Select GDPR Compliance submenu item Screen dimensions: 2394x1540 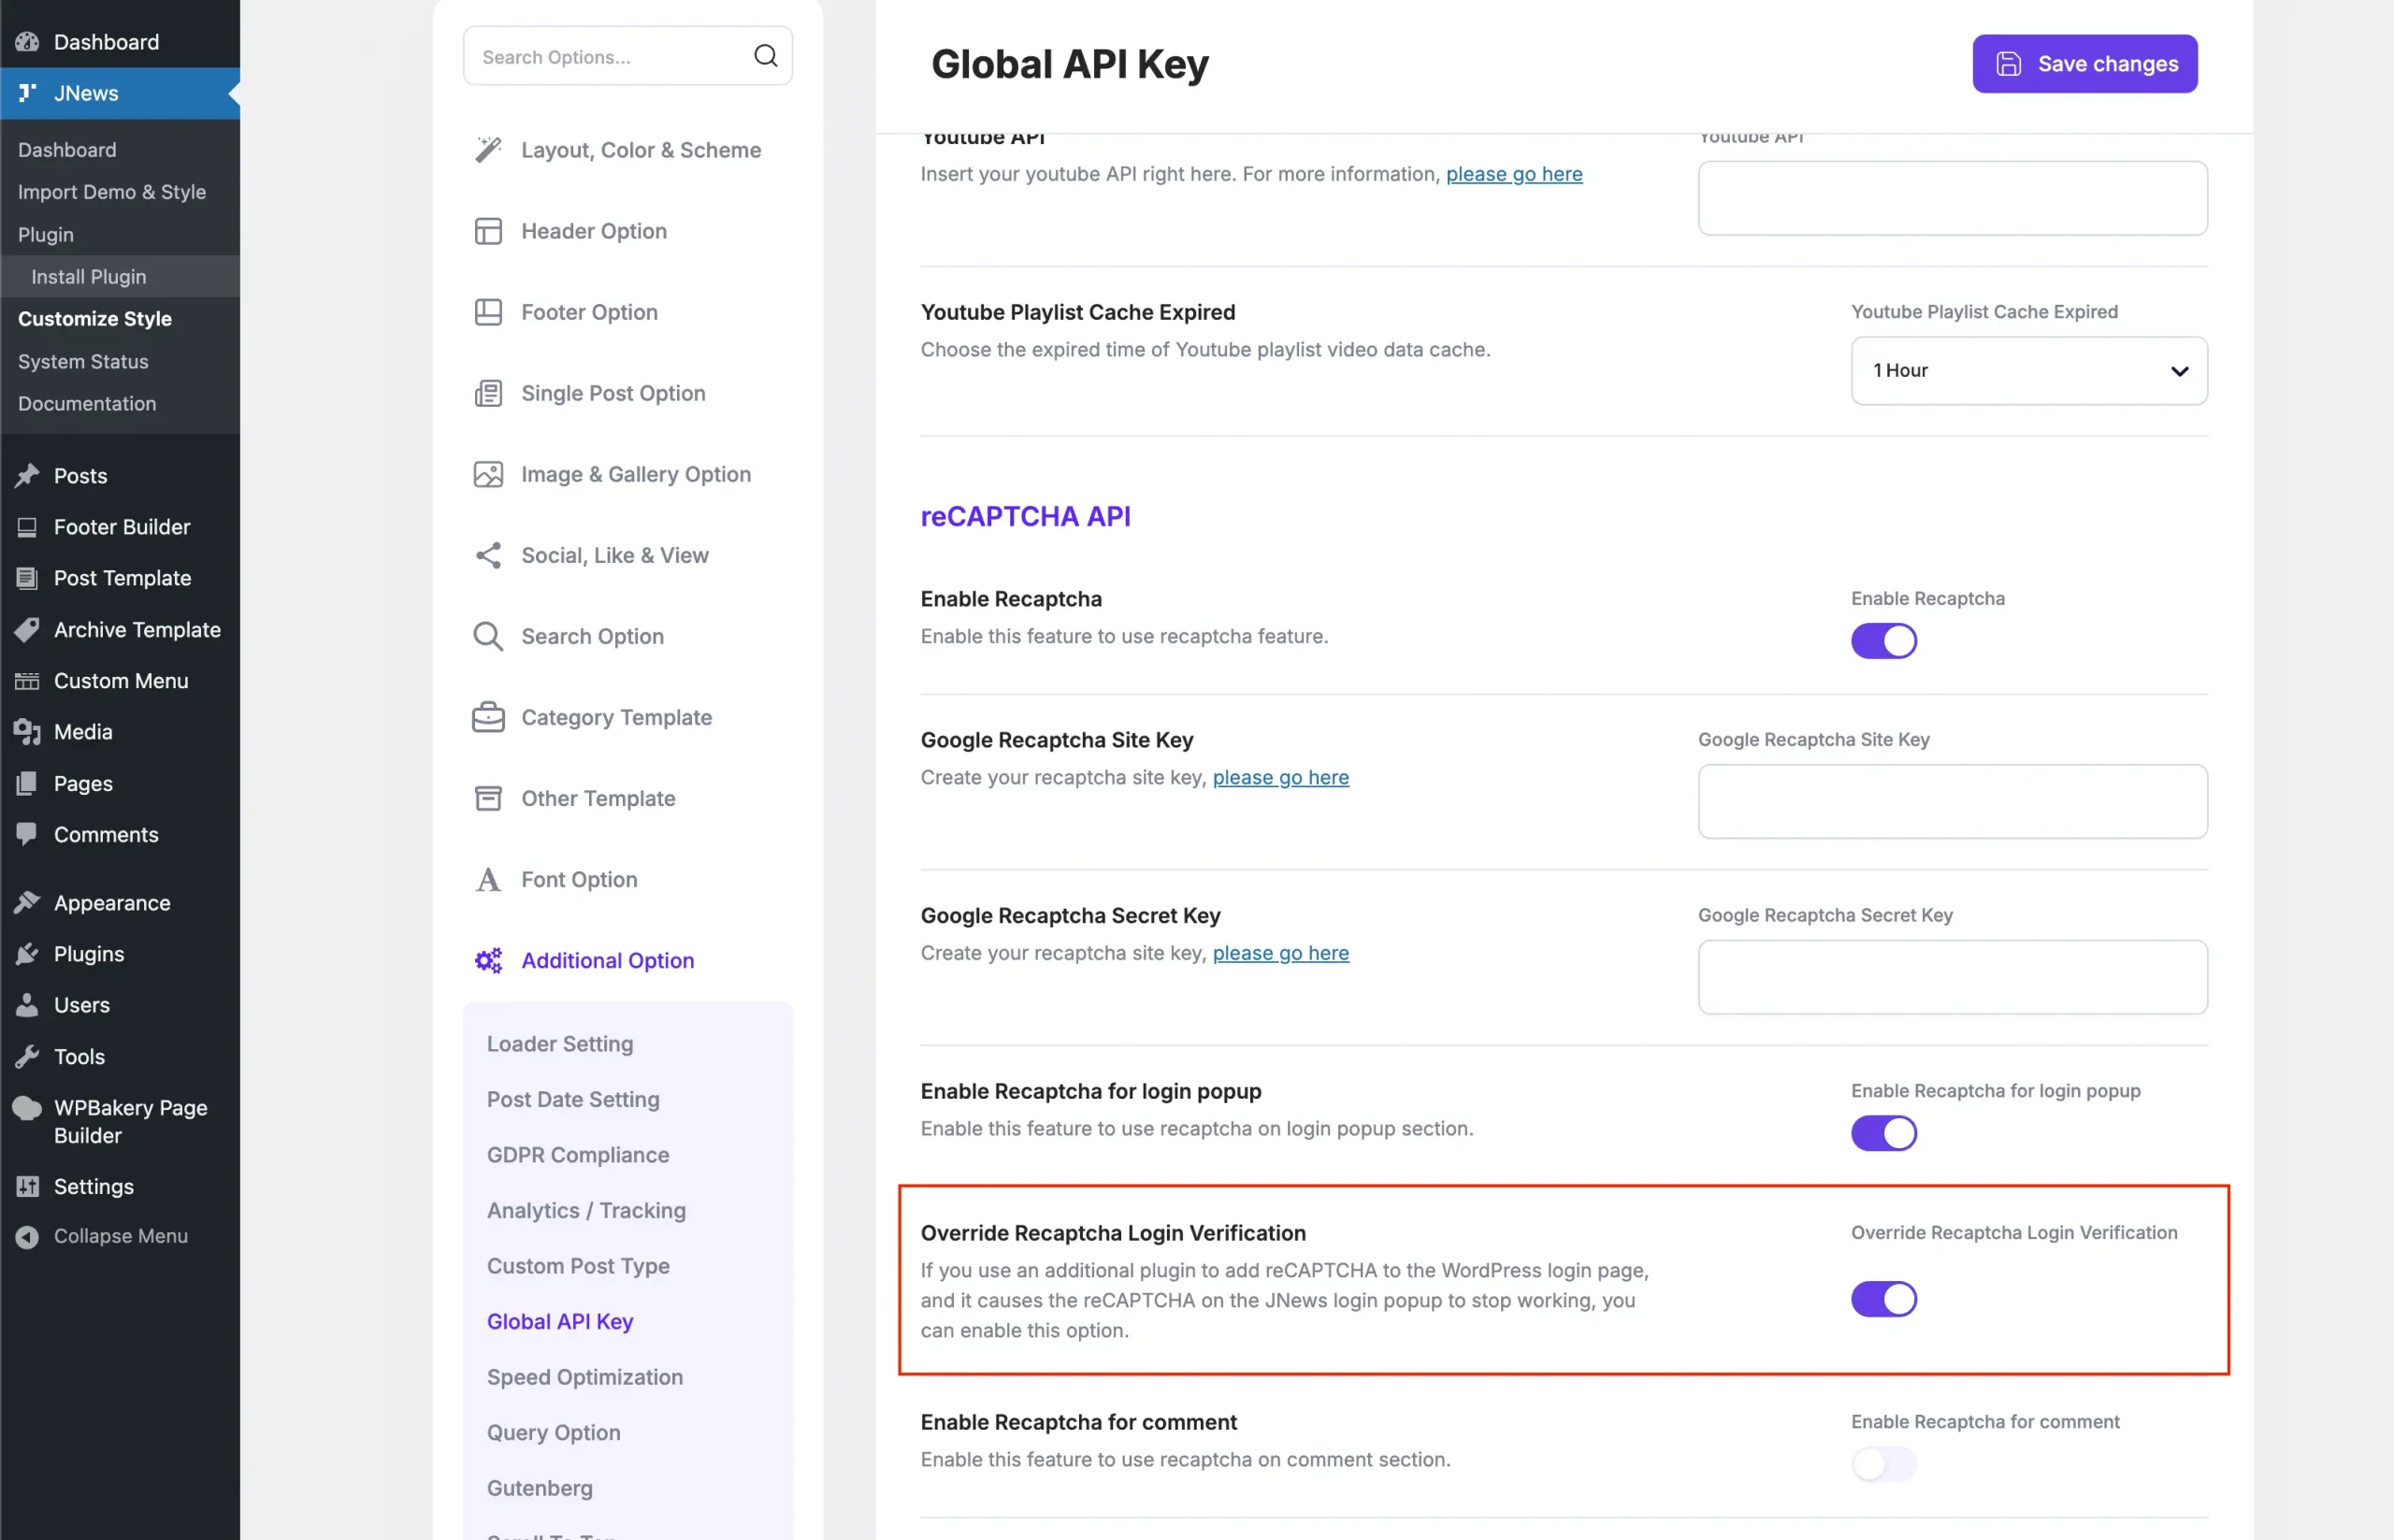[x=578, y=1154]
